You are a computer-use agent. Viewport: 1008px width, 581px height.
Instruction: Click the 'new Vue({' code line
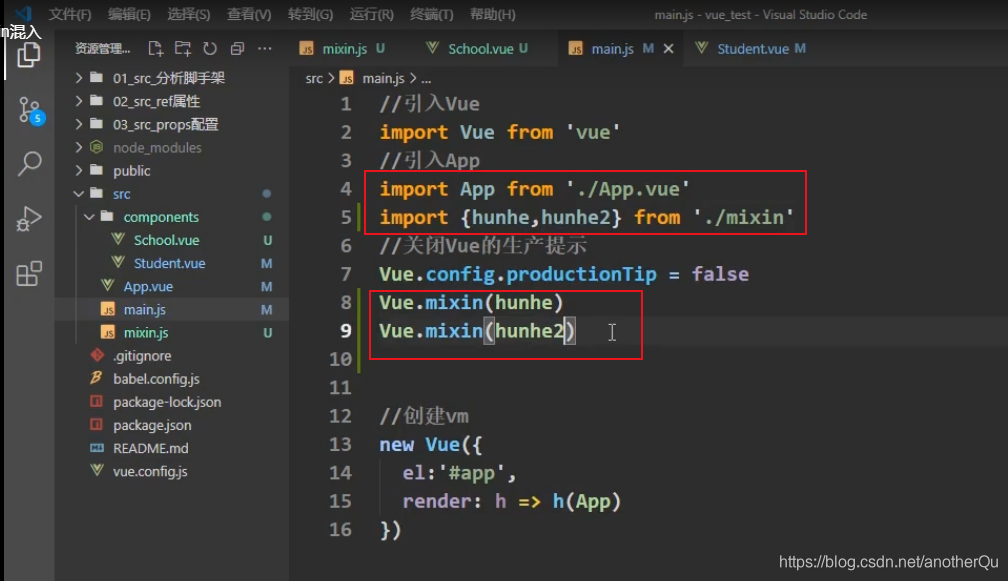pyautogui.click(x=430, y=445)
